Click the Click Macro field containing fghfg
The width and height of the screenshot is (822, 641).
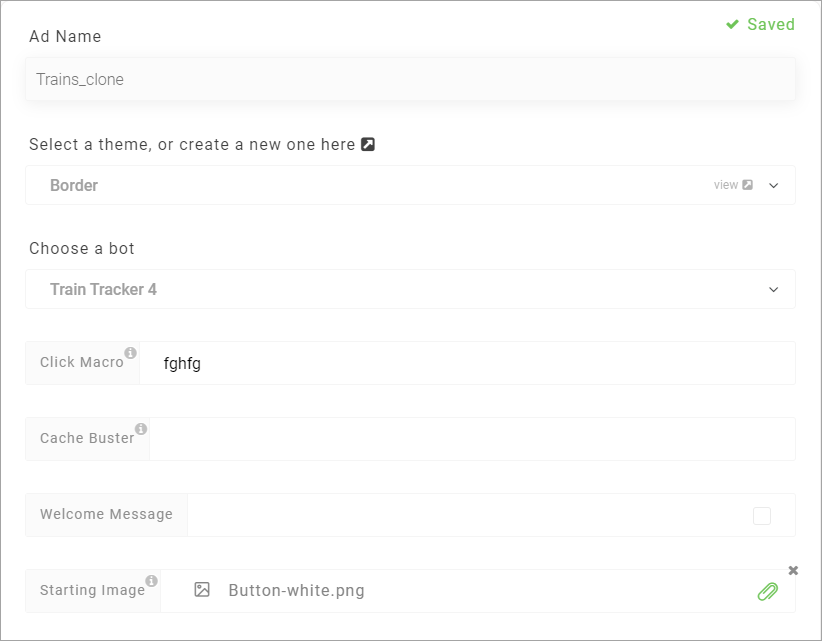pos(467,363)
